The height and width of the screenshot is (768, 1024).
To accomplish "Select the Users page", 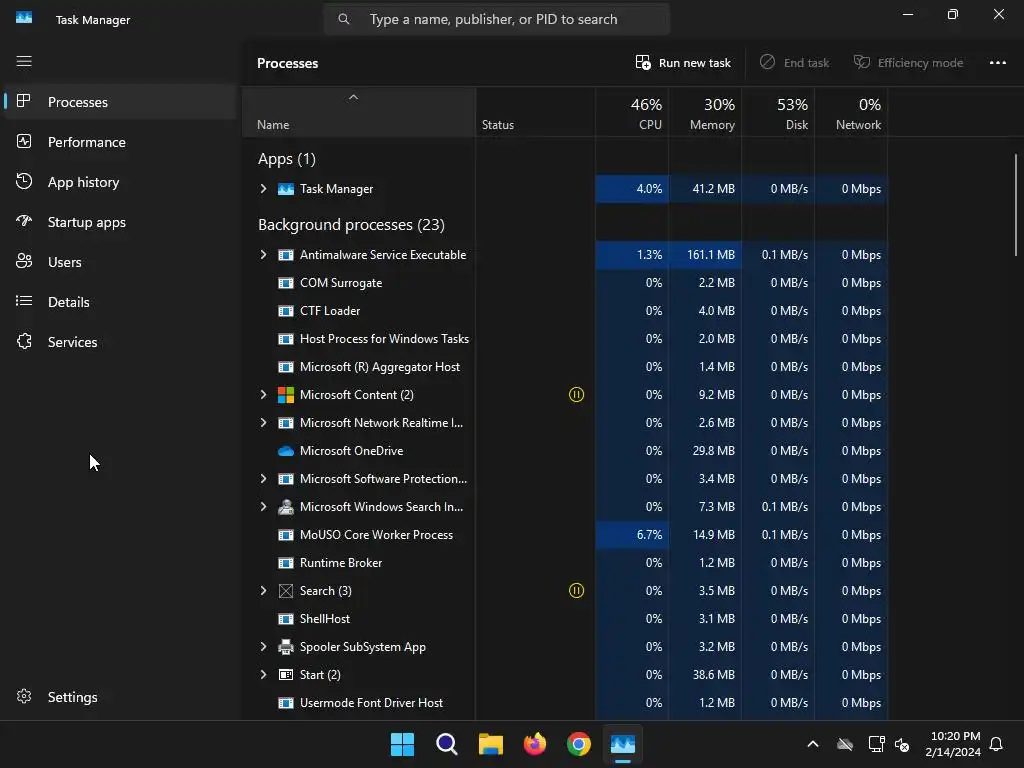I will click(x=120, y=262).
